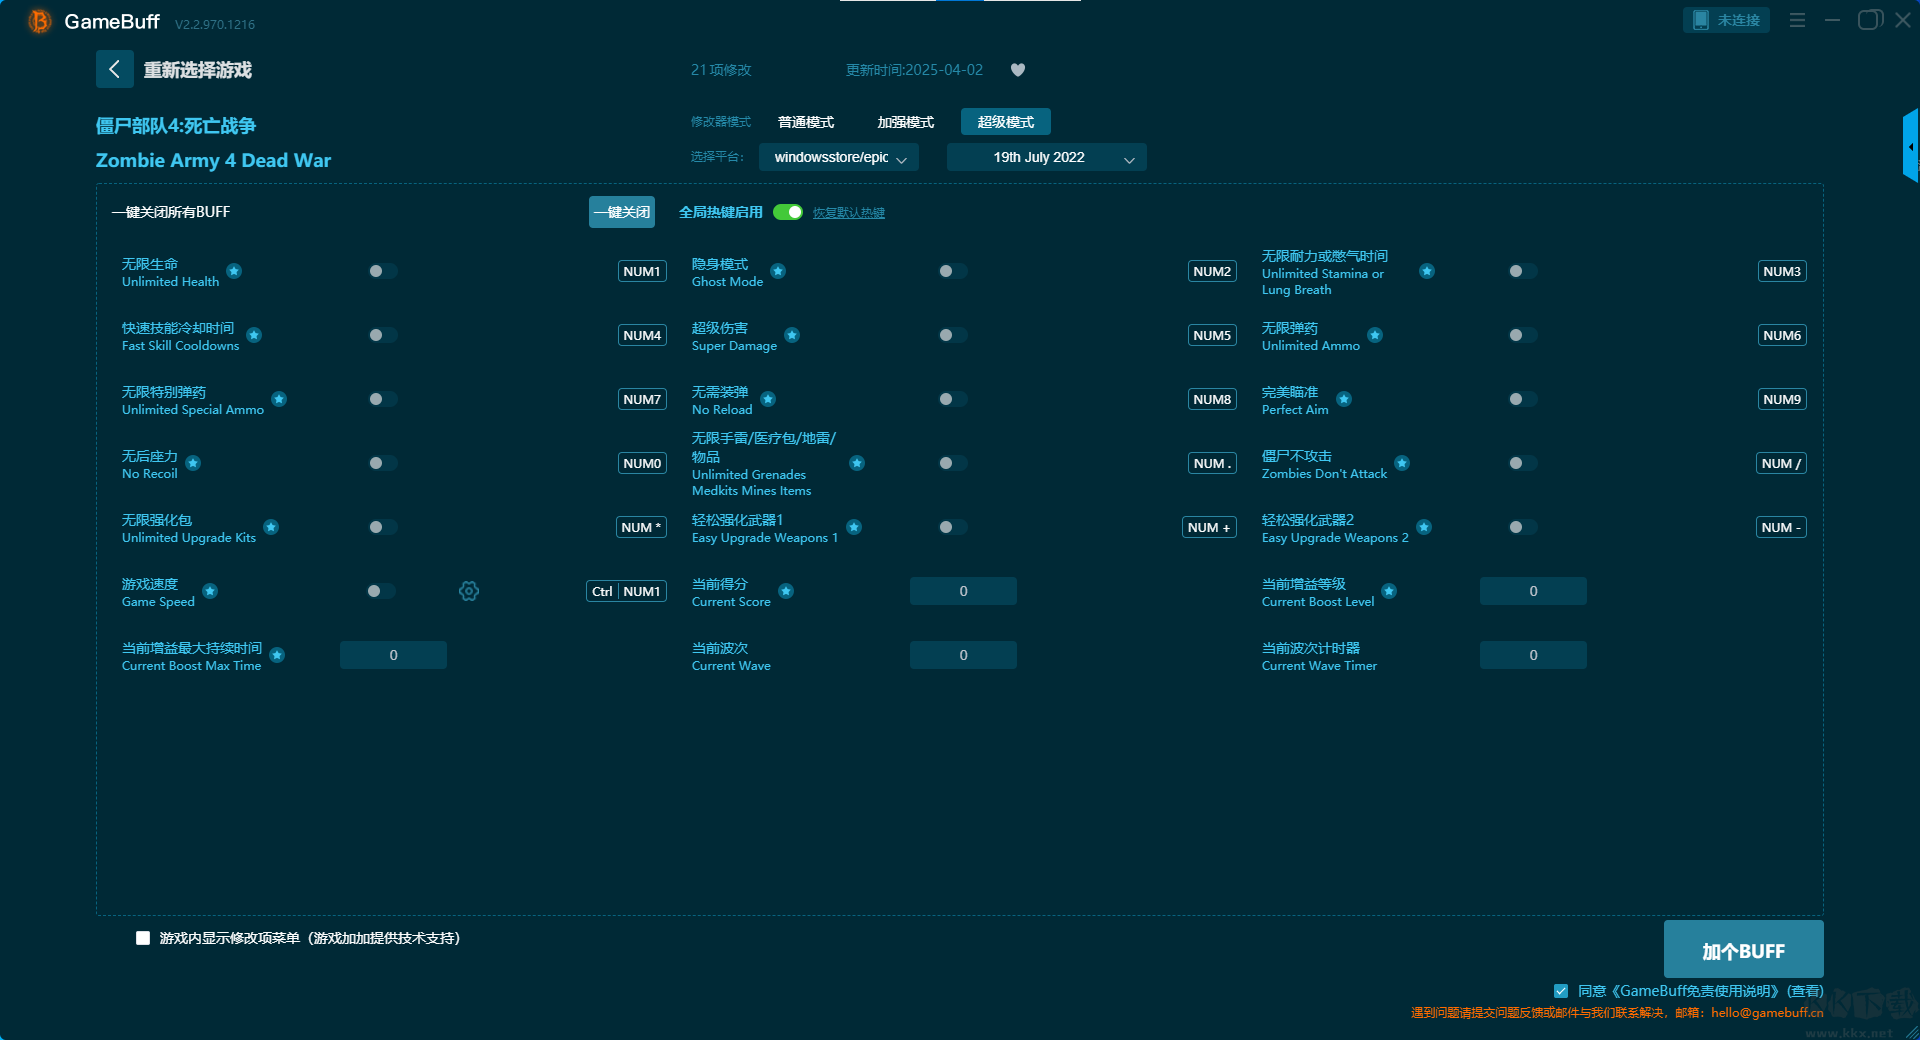Click the star icon beside Unlimited Health
This screenshot has width=1920, height=1040.
[234, 271]
